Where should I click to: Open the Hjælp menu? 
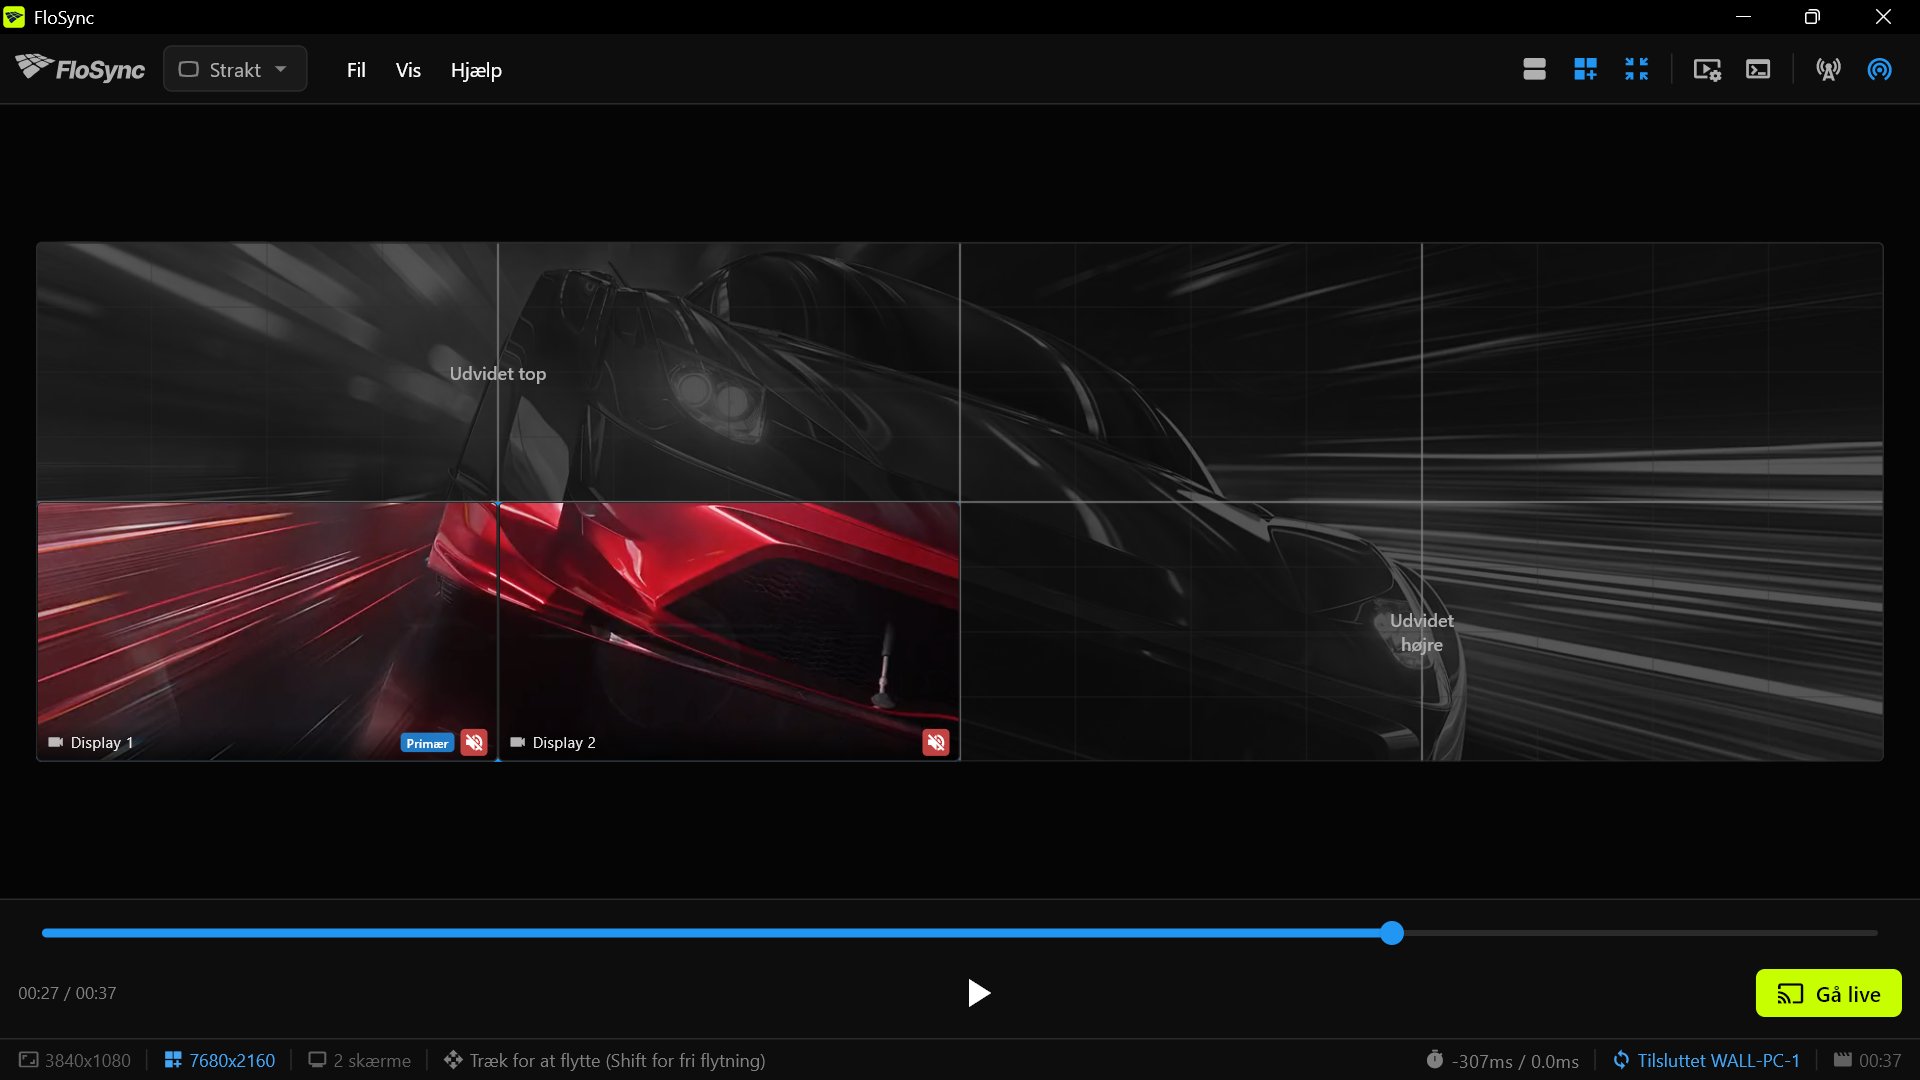pos(476,70)
